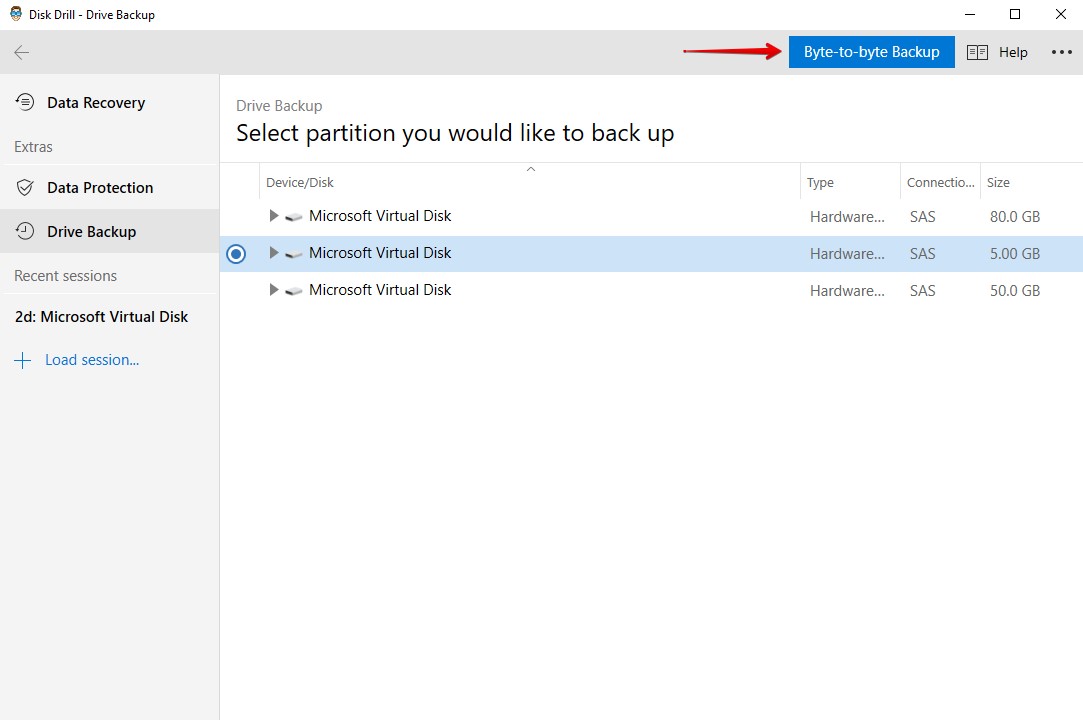Sort by the Connection column header
Image resolution: width=1083 pixels, height=720 pixels.
pos(940,182)
